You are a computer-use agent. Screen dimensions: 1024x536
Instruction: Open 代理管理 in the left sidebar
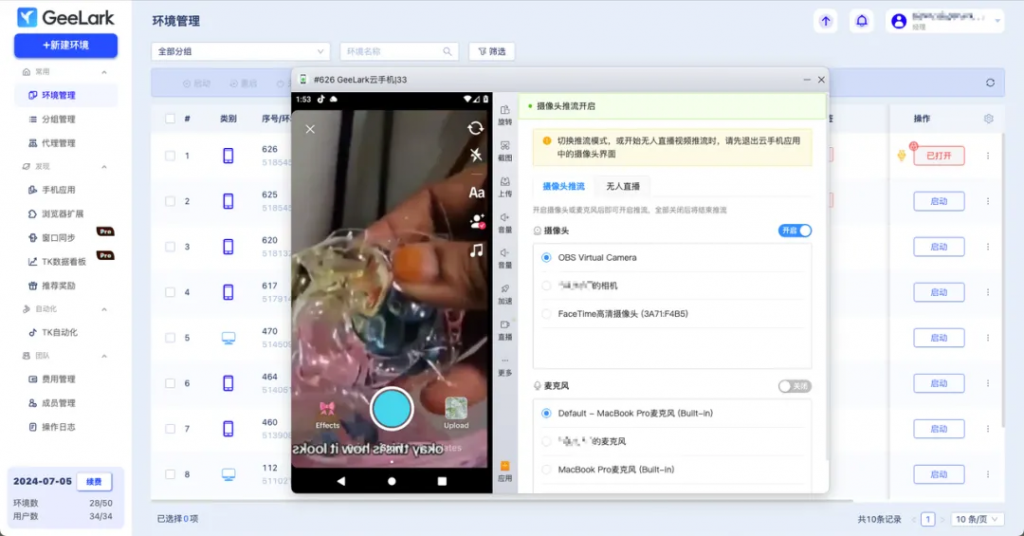[58, 143]
